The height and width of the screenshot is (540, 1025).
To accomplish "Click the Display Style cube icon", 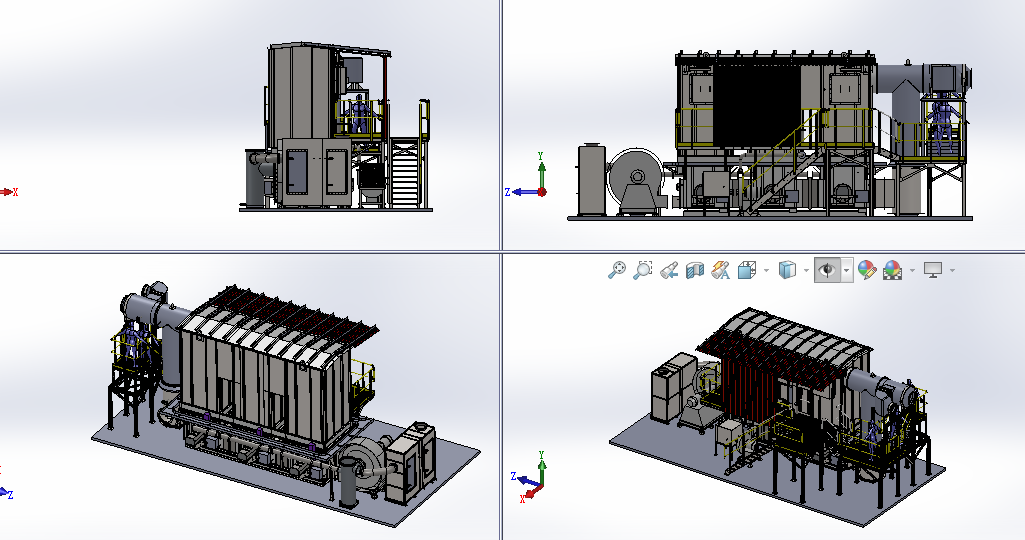I will point(787,270).
